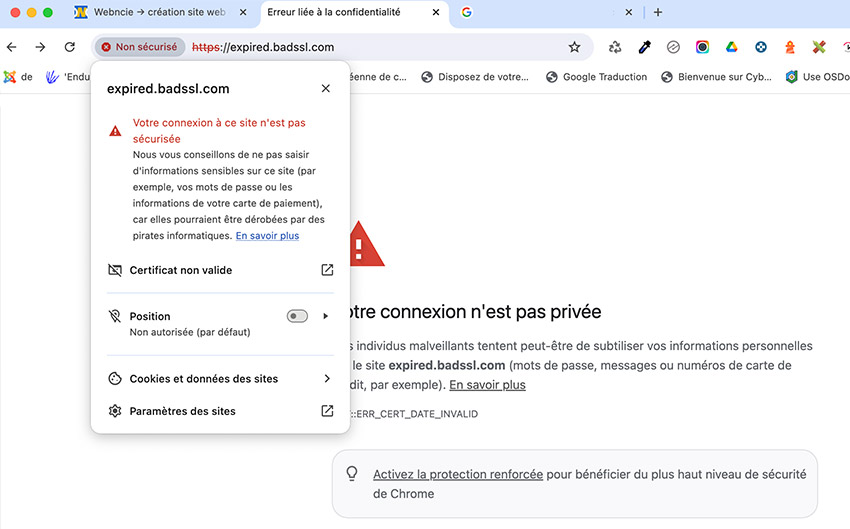Viewport: 850px width, 529px height.
Task: Open the colorful square camera extension
Action: 703,47
